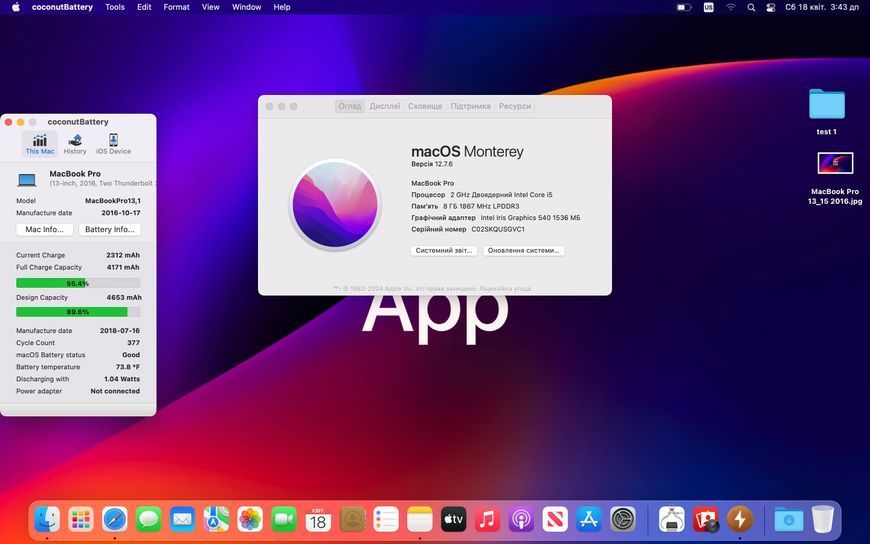Open the Wi-Fi menu bar icon
The height and width of the screenshot is (544, 870).
[731, 7]
